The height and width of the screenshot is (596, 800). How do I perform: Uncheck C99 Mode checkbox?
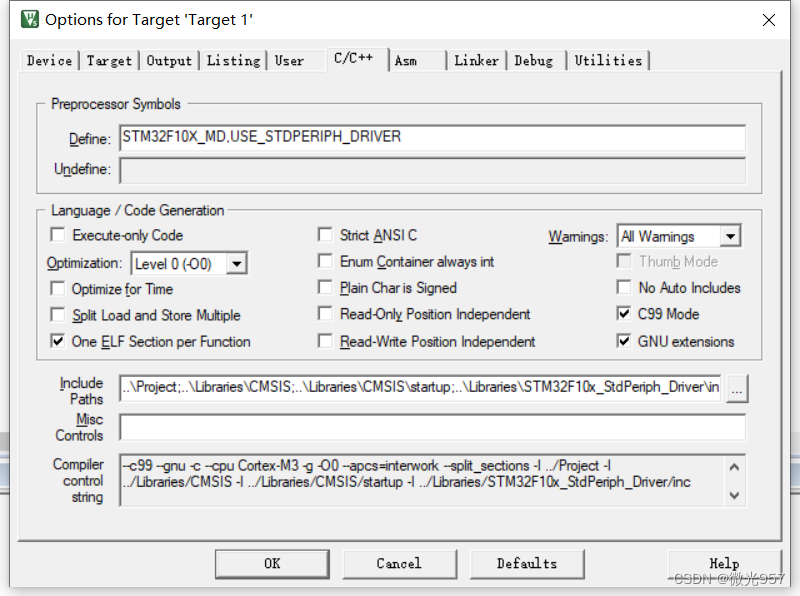click(623, 314)
